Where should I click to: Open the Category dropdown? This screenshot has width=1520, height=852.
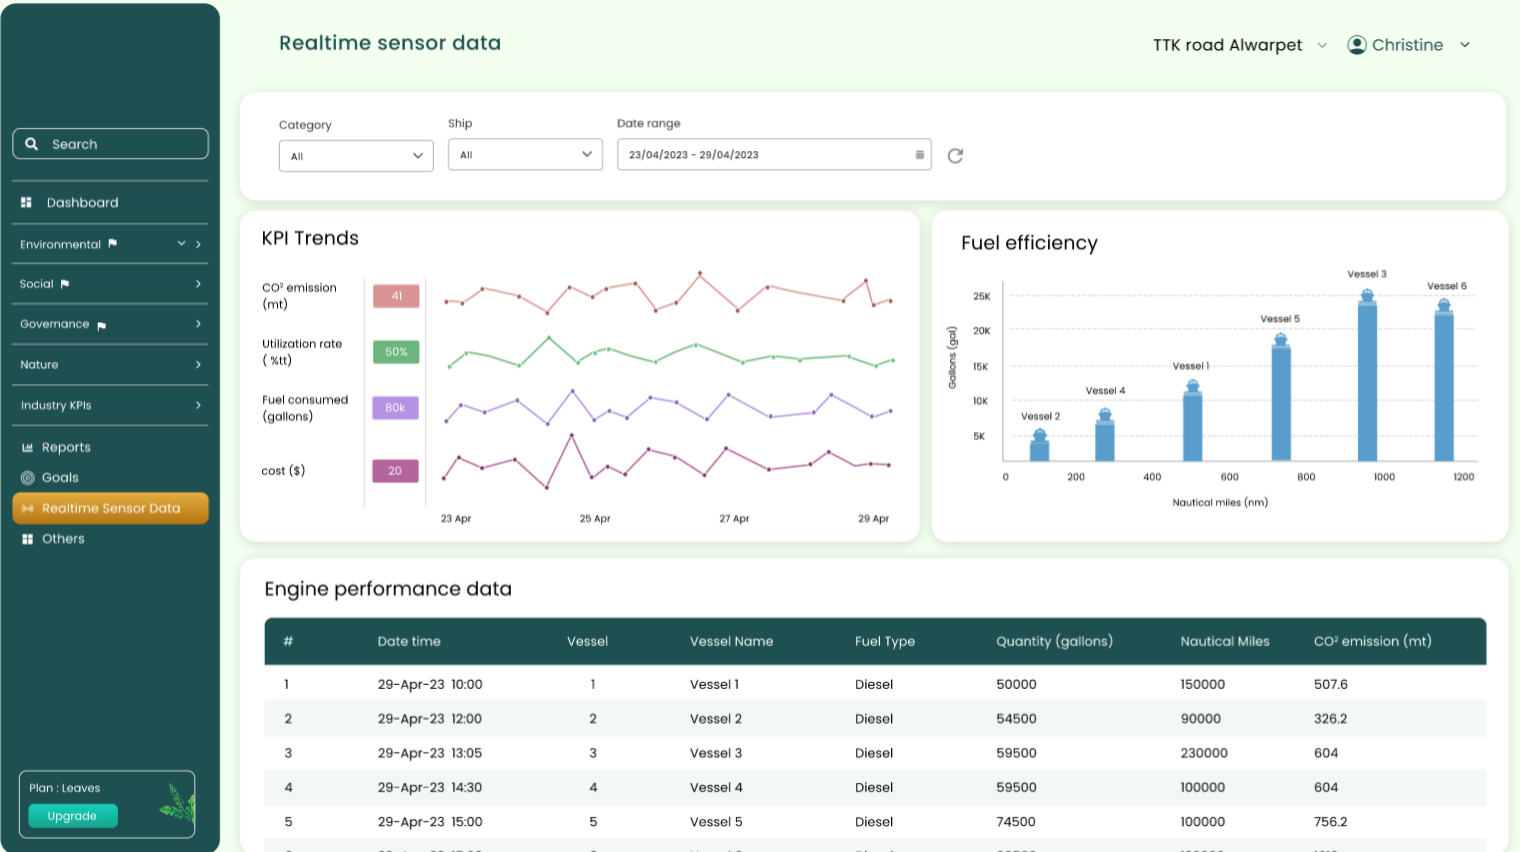[x=356, y=156]
